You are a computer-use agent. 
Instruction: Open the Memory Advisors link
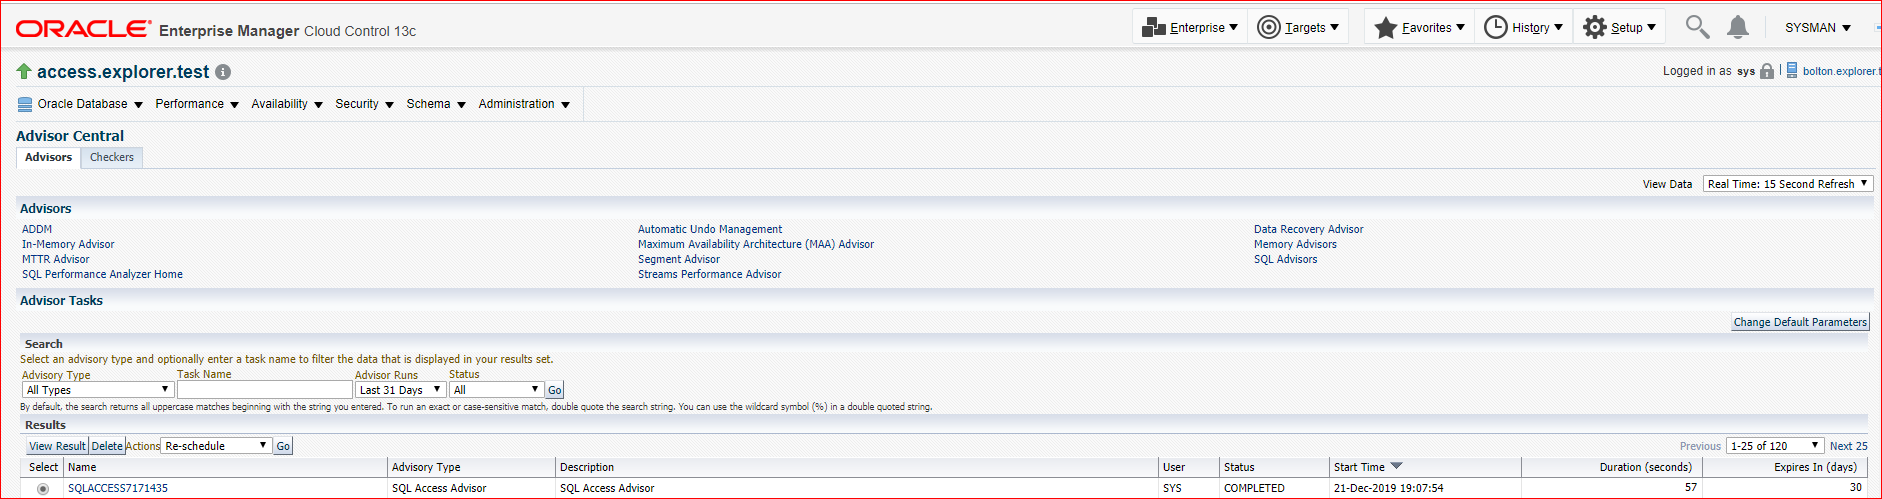(x=1295, y=244)
